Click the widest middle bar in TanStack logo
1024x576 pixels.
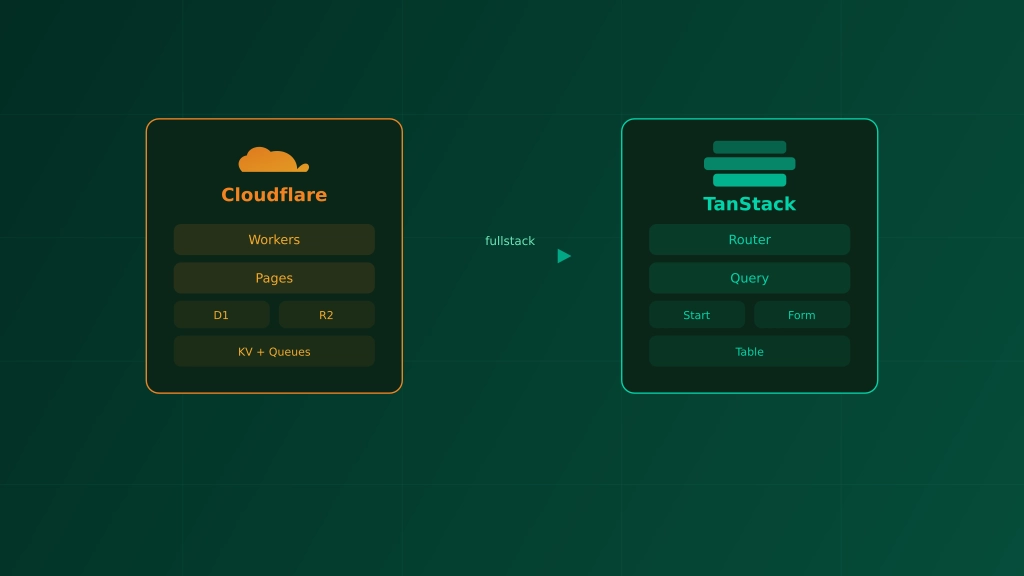[x=750, y=162]
